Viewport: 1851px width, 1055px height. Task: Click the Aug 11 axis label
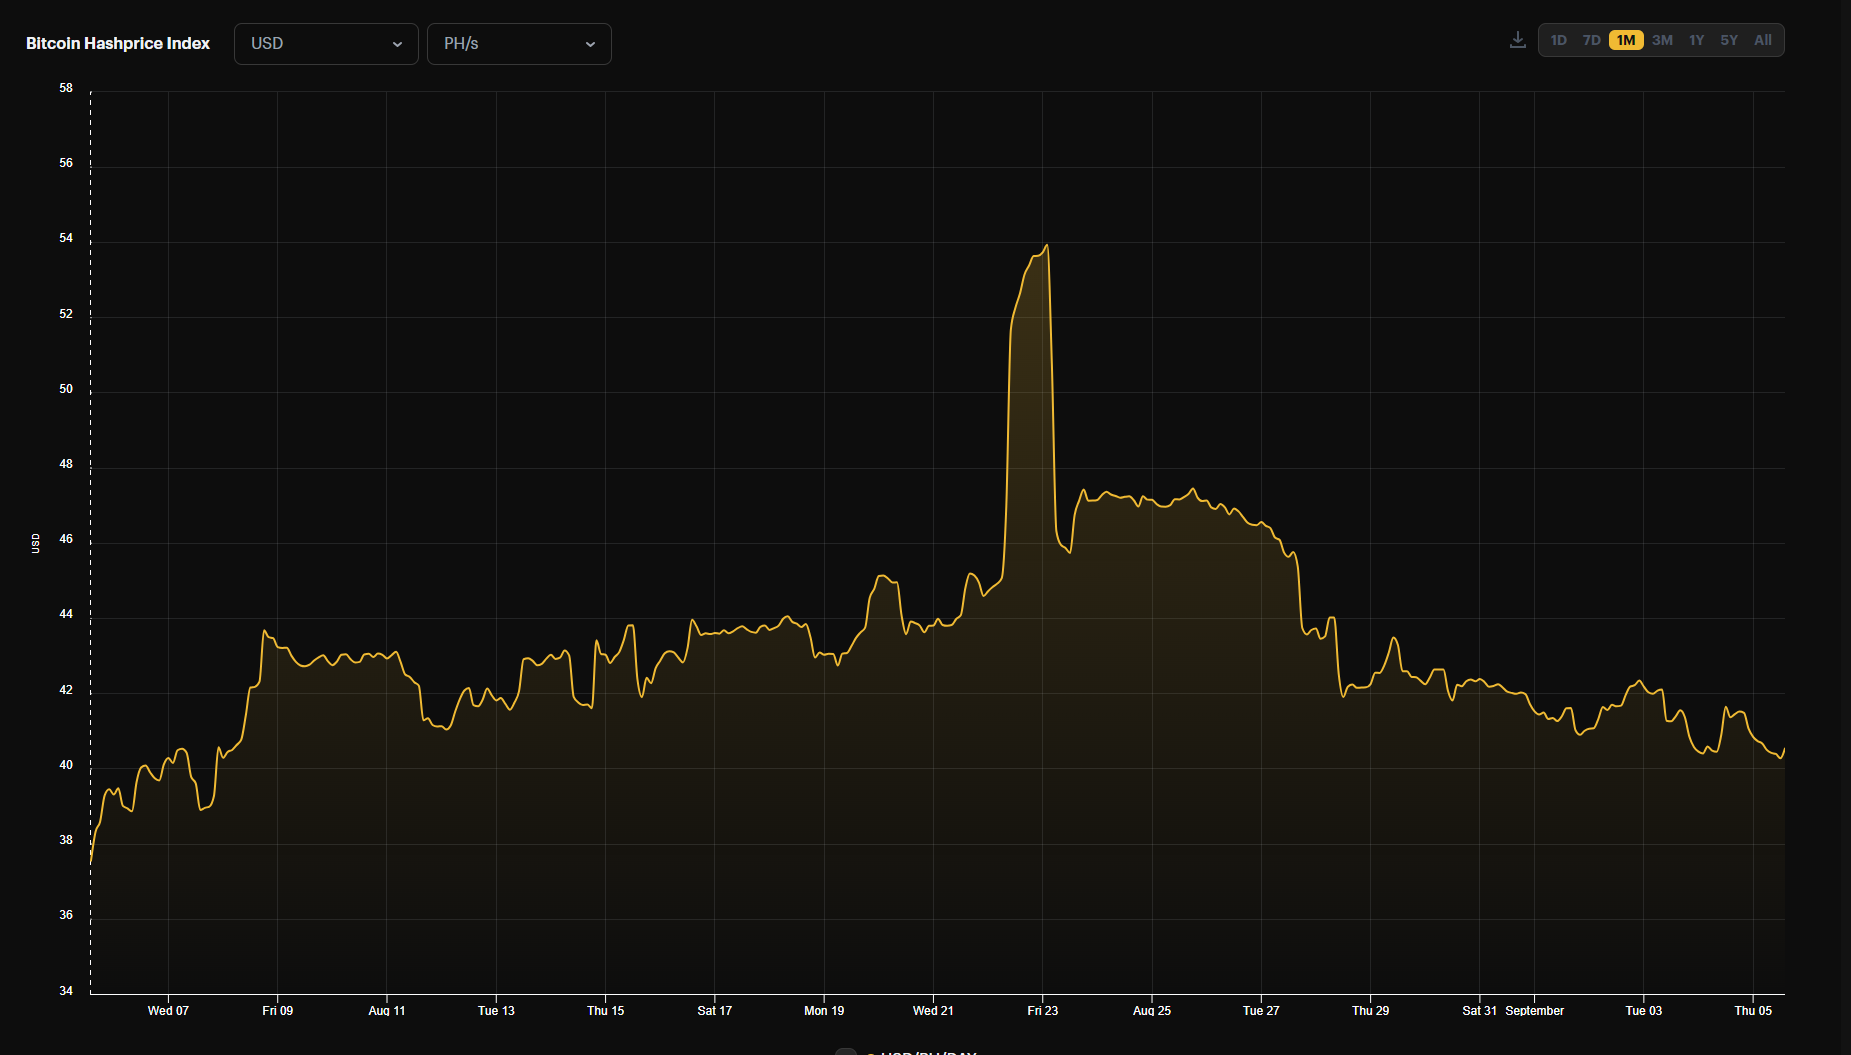click(387, 1011)
